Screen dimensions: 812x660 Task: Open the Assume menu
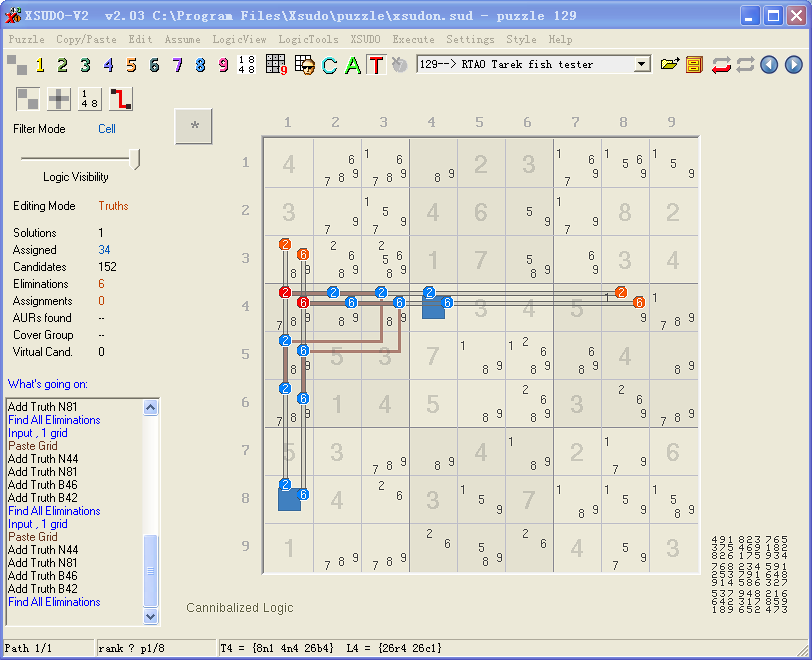click(x=182, y=39)
